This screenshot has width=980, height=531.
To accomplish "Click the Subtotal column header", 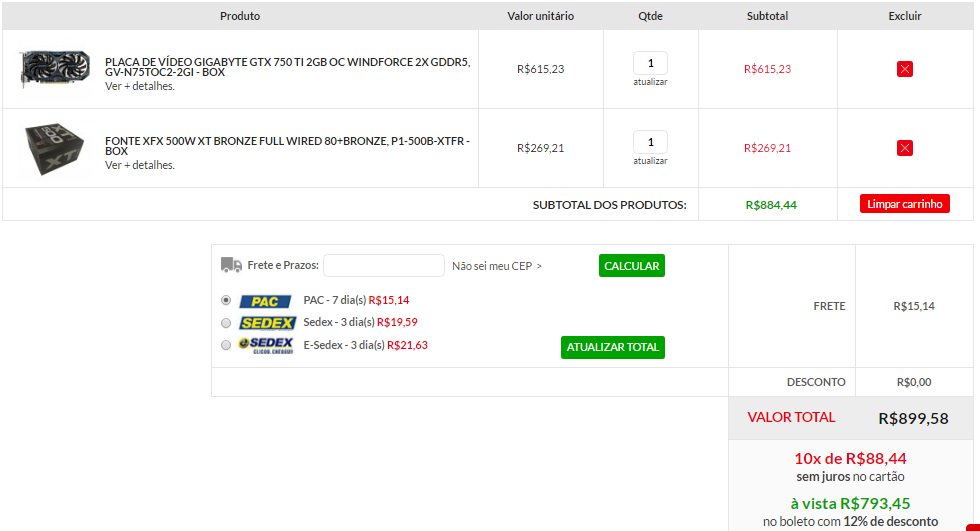I will click(x=767, y=16).
